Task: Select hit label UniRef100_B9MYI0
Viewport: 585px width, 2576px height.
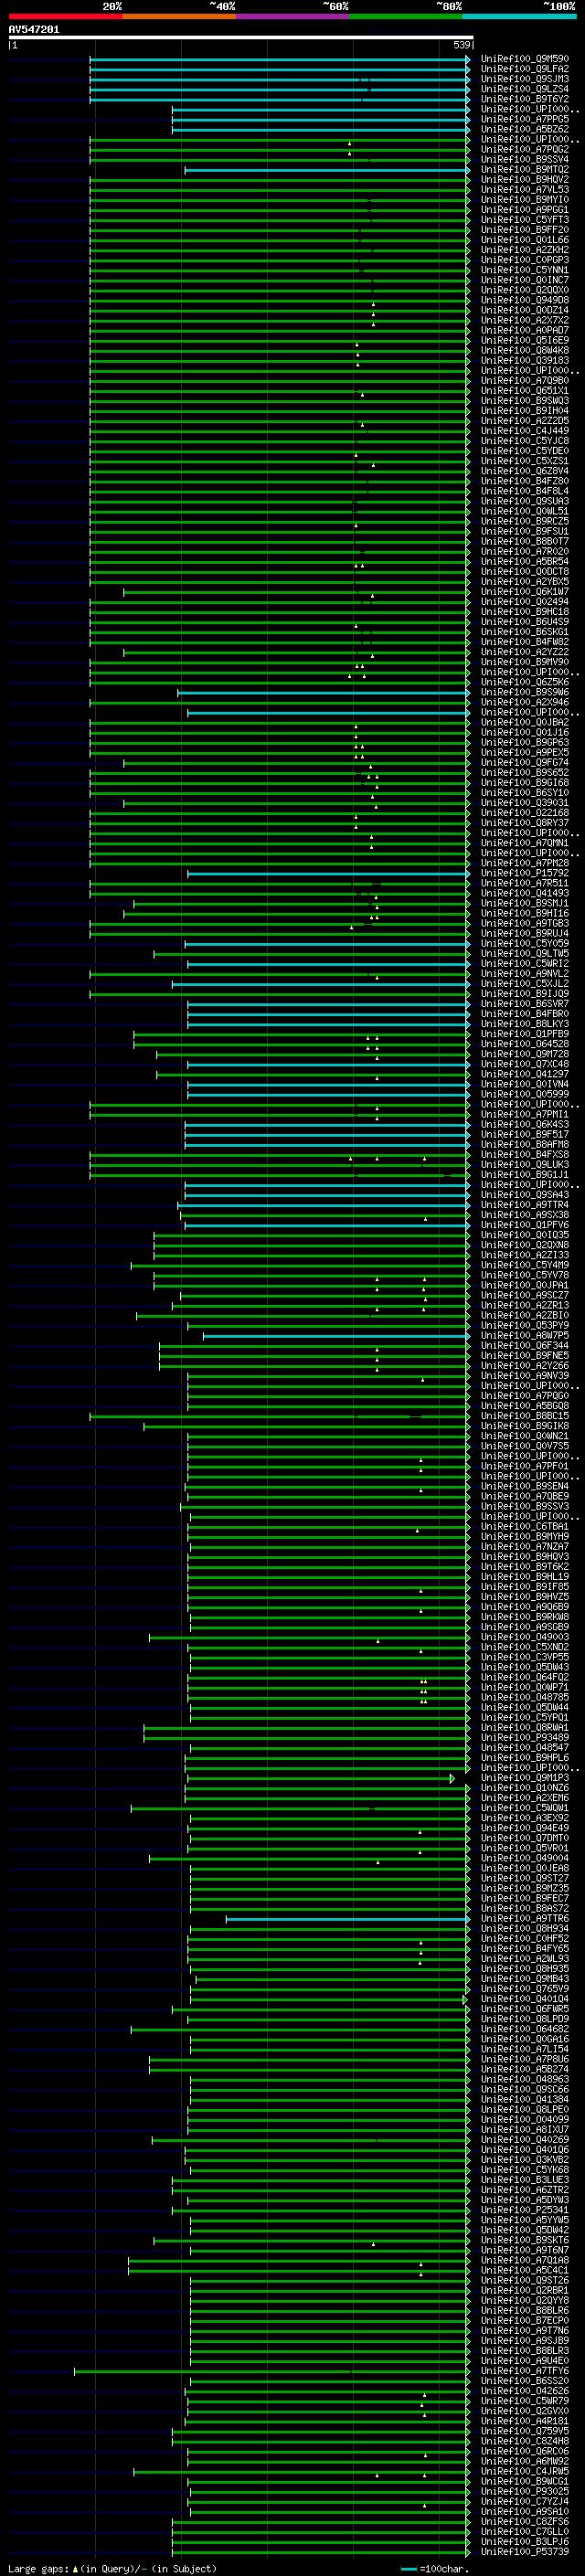Action: [x=525, y=199]
